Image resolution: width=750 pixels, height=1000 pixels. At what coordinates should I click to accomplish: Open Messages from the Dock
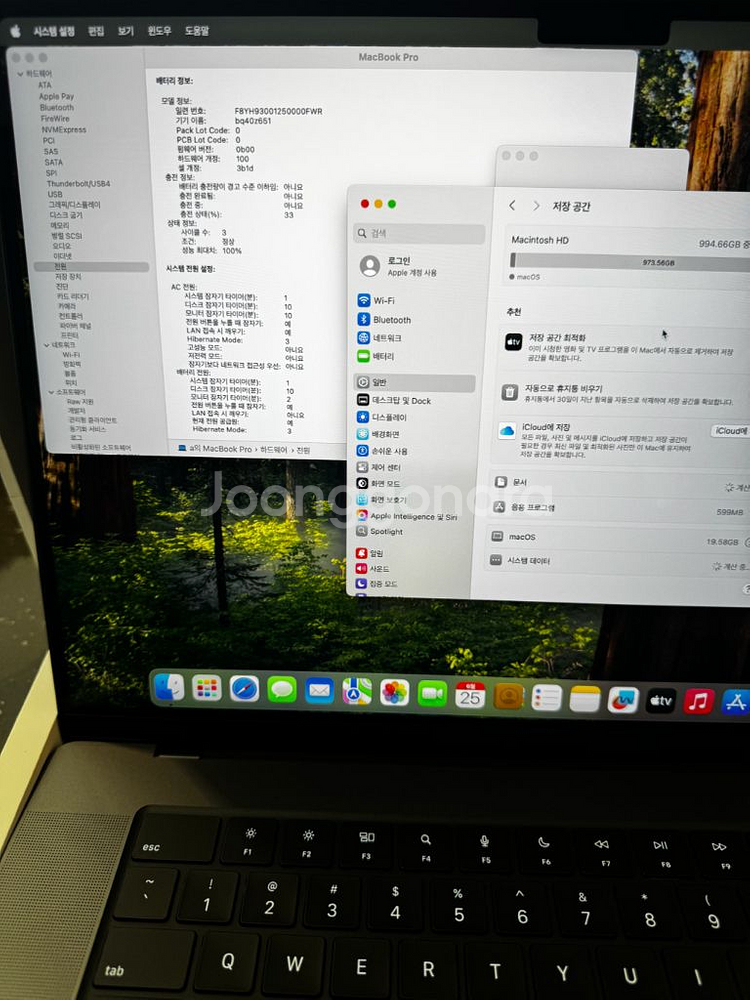click(282, 689)
